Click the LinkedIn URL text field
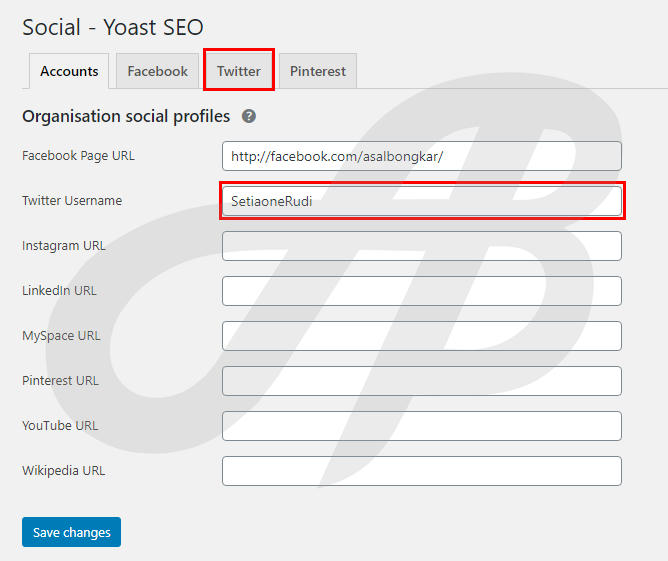 click(422, 291)
